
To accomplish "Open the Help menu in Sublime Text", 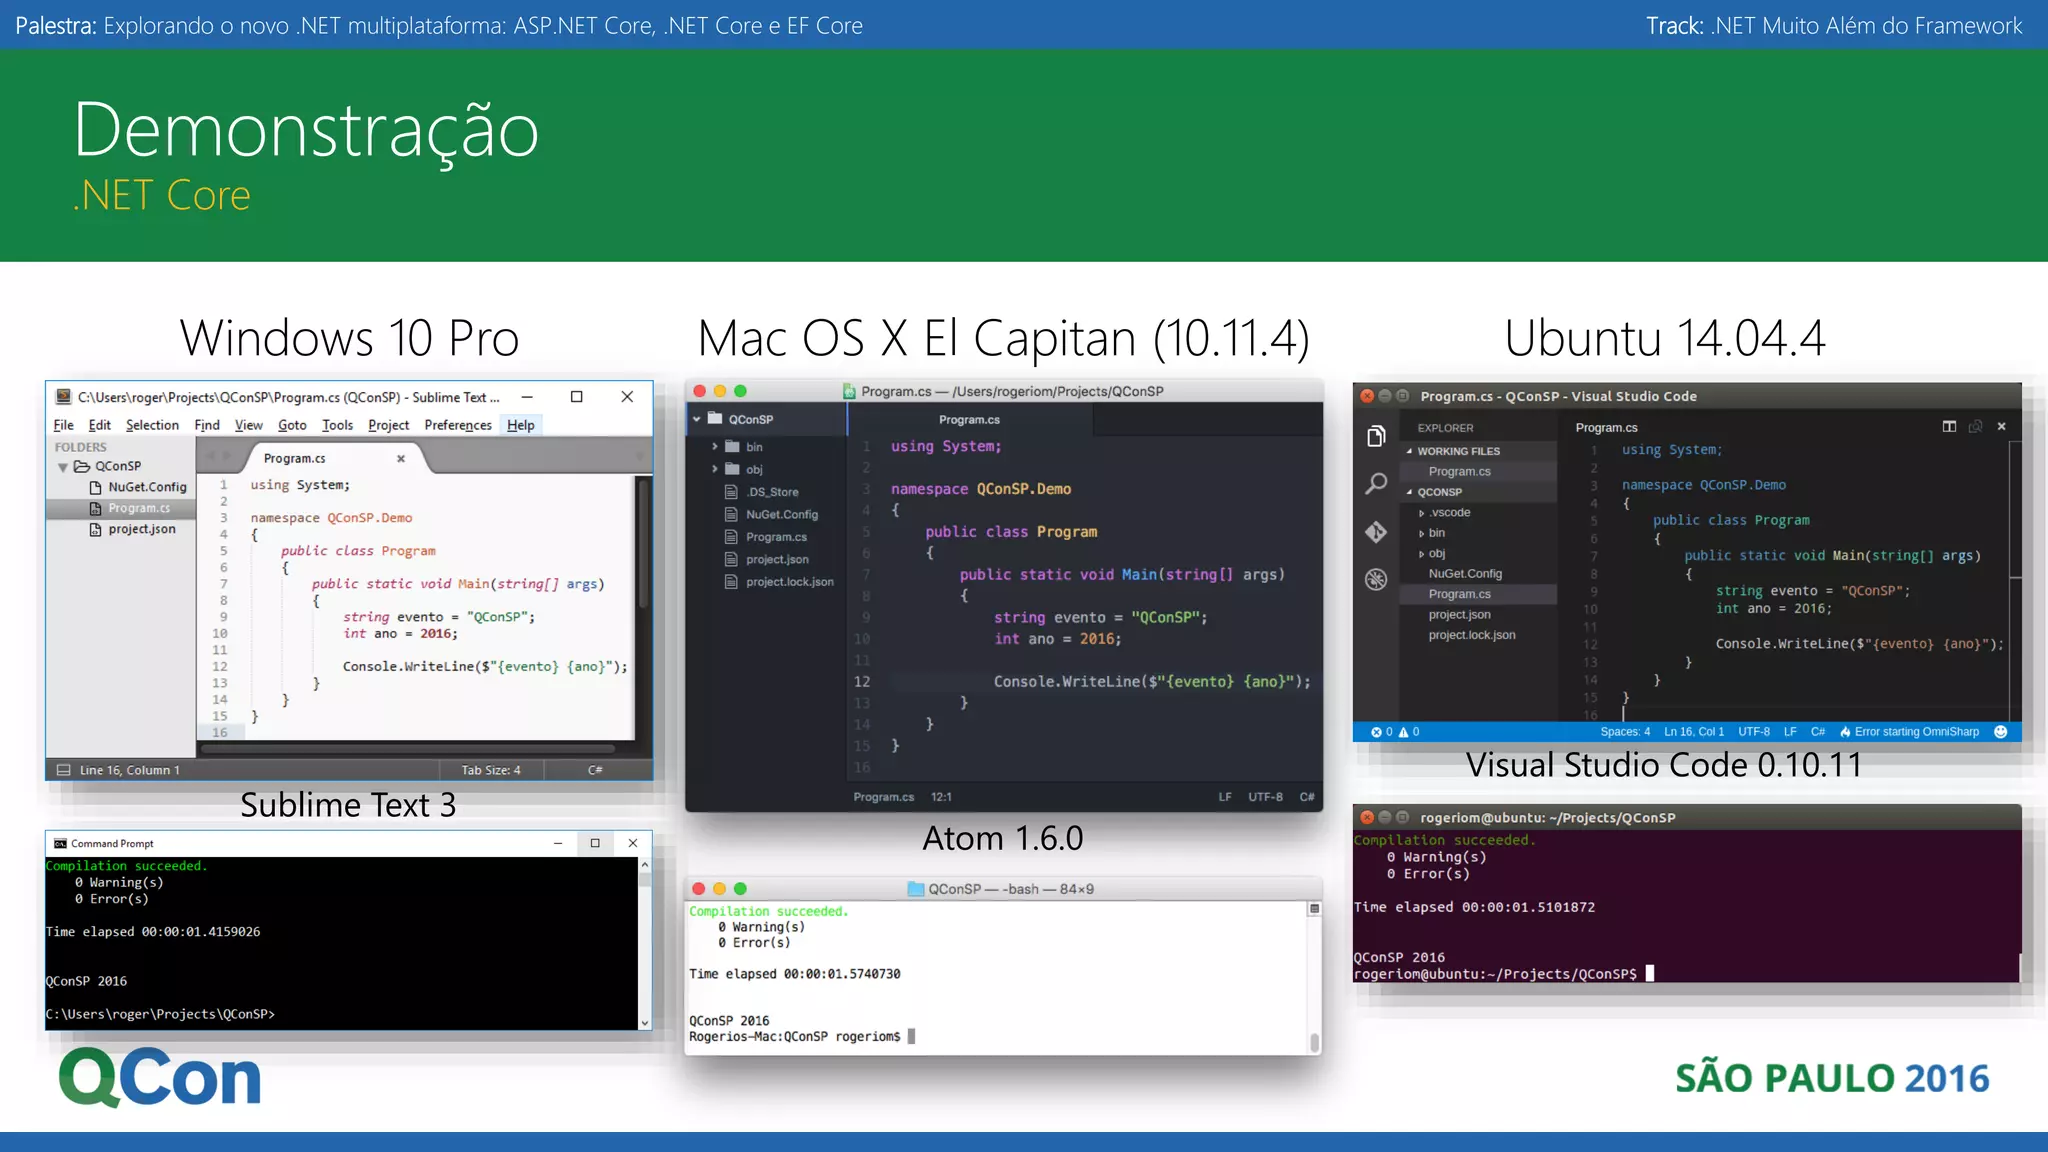I will [521, 425].
